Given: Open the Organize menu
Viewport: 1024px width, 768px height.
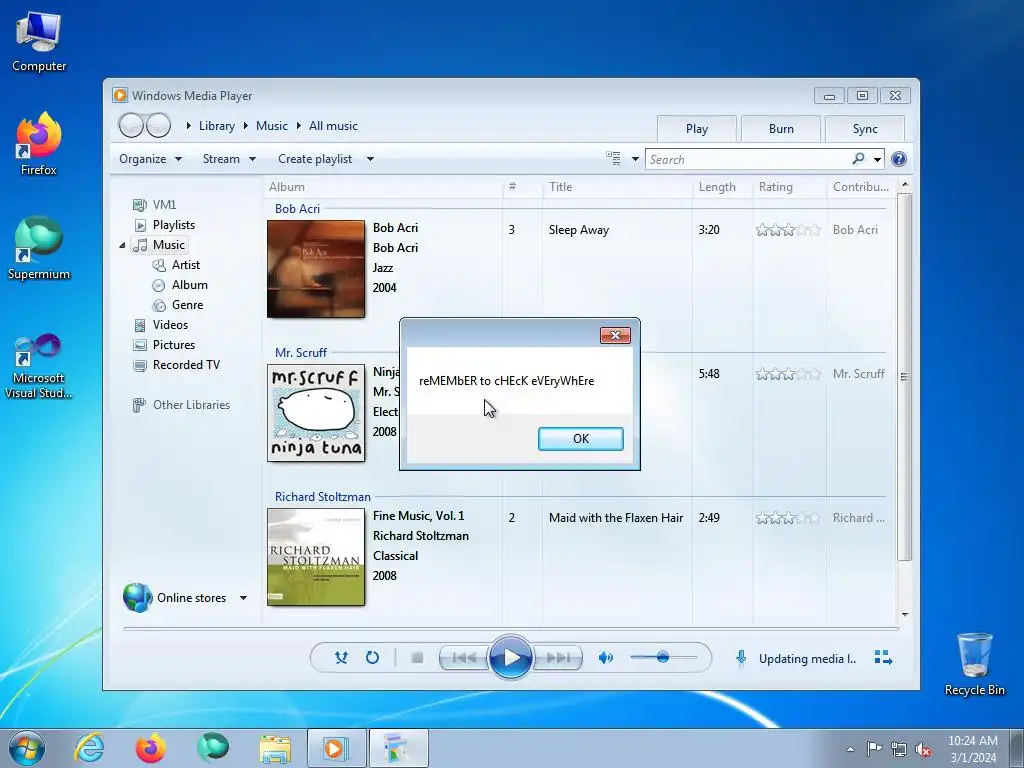Looking at the screenshot, I should (150, 159).
